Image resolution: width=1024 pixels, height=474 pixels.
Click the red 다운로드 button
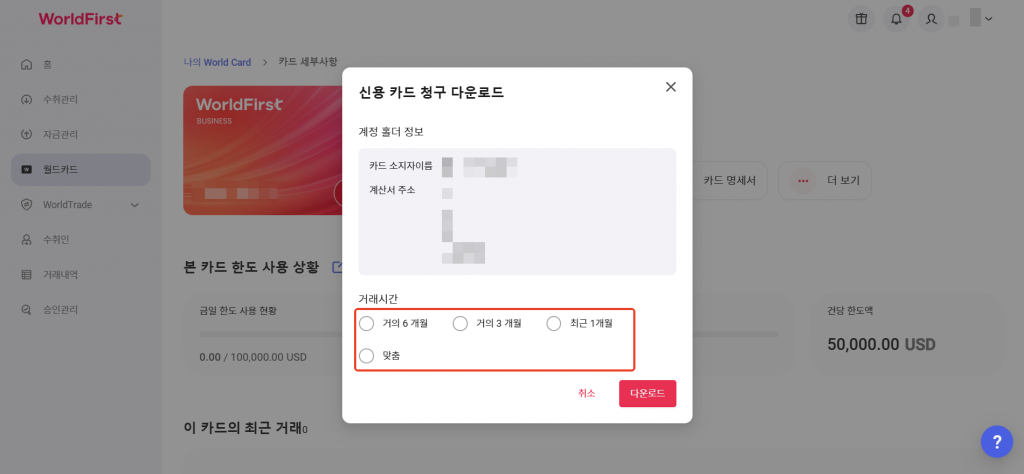(x=647, y=394)
